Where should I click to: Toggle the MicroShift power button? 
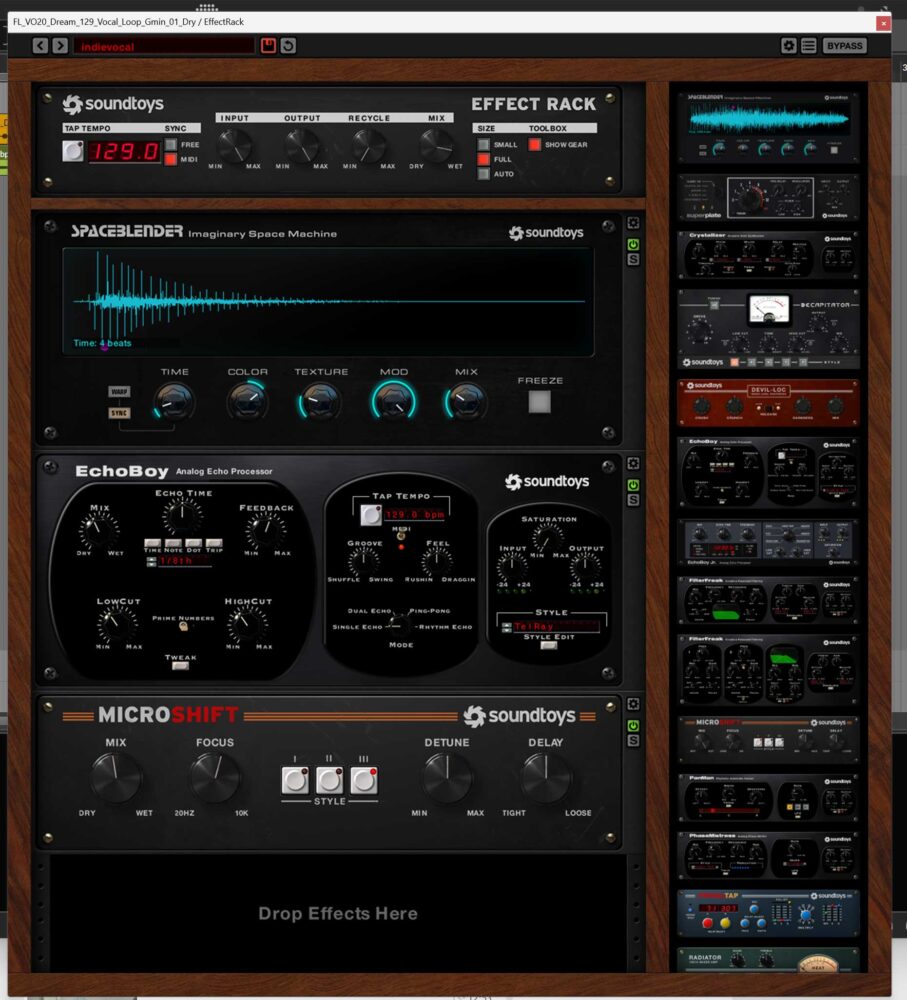point(633,726)
